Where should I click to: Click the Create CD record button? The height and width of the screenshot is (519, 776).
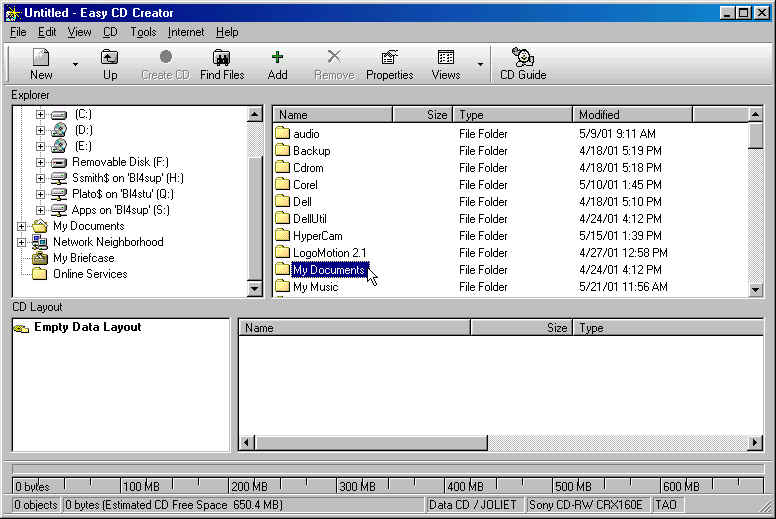click(x=165, y=64)
